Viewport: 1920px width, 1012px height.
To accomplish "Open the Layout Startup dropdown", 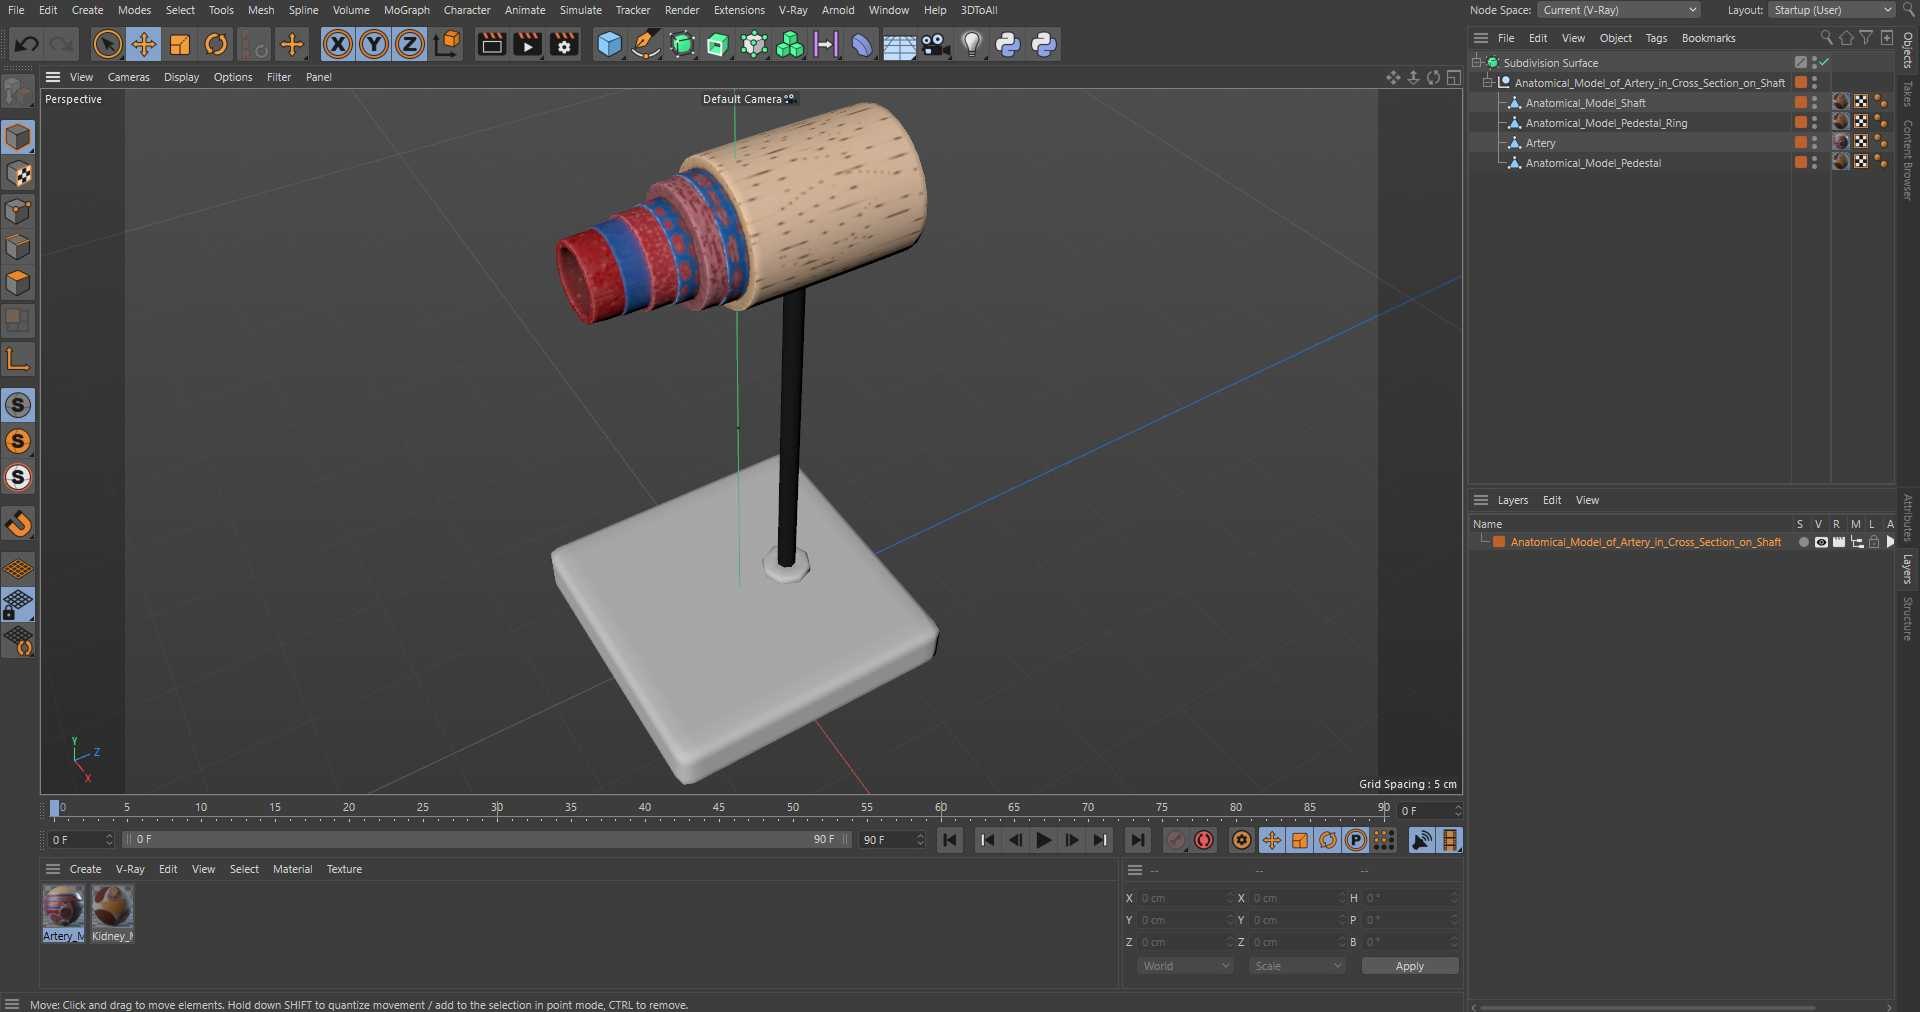I will 1832,10.
